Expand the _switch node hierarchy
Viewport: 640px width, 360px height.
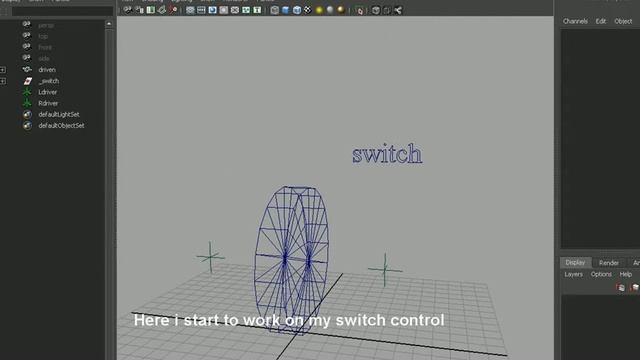click(3, 81)
